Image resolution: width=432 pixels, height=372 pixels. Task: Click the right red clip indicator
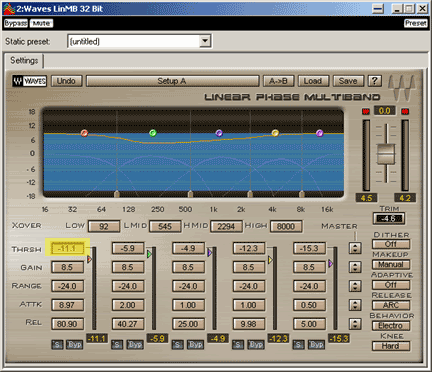point(405,111)
